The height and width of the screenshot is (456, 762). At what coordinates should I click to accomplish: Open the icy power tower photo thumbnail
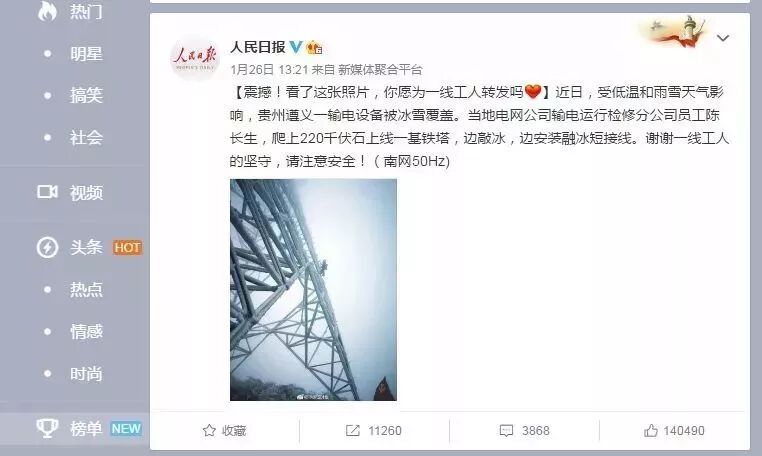(313, 290)
